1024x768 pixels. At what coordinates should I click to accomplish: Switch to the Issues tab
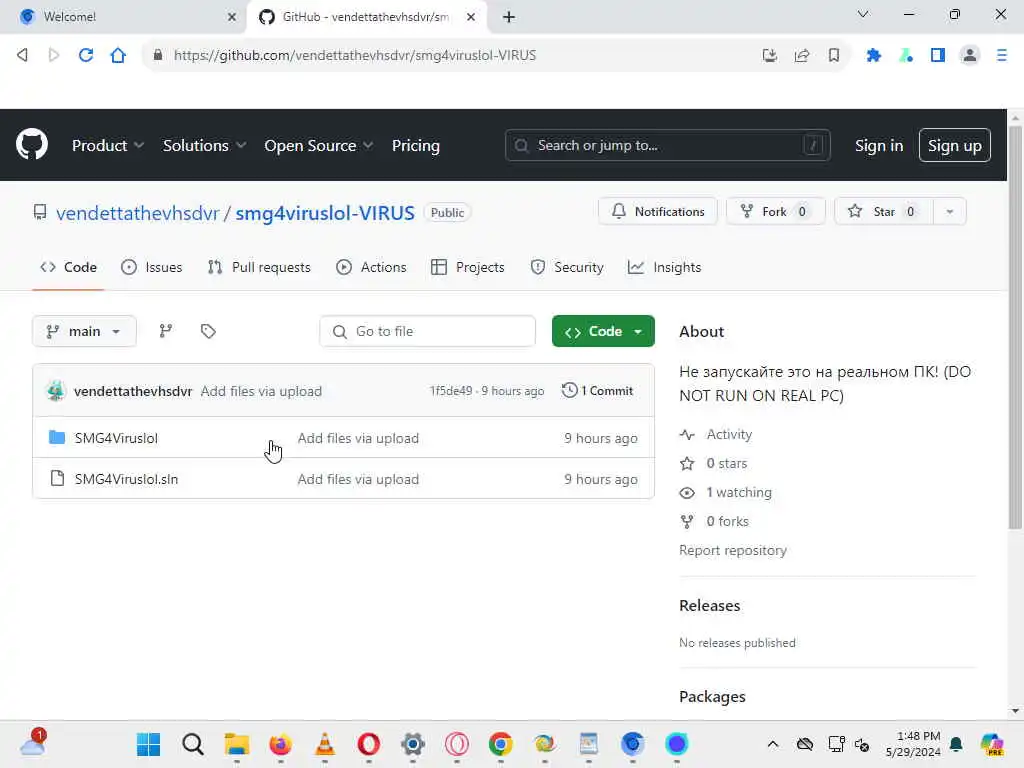pos(152,267)
